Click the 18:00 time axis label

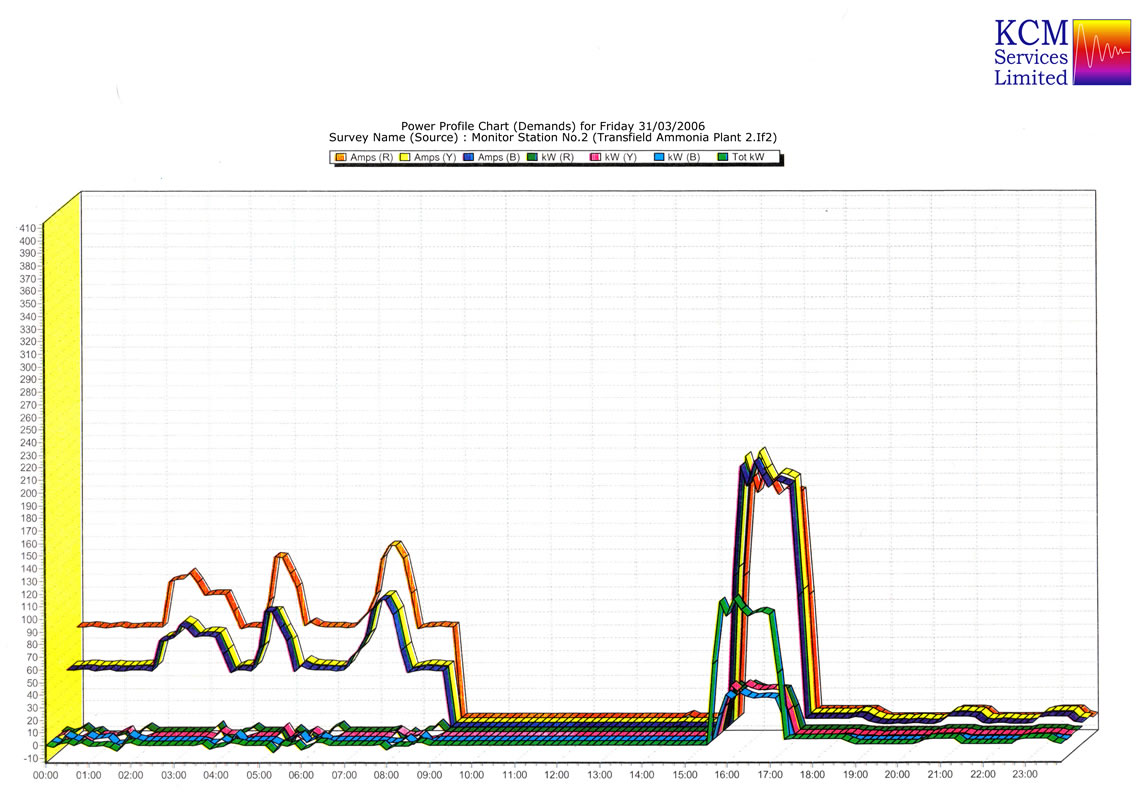tap(812, 776)
